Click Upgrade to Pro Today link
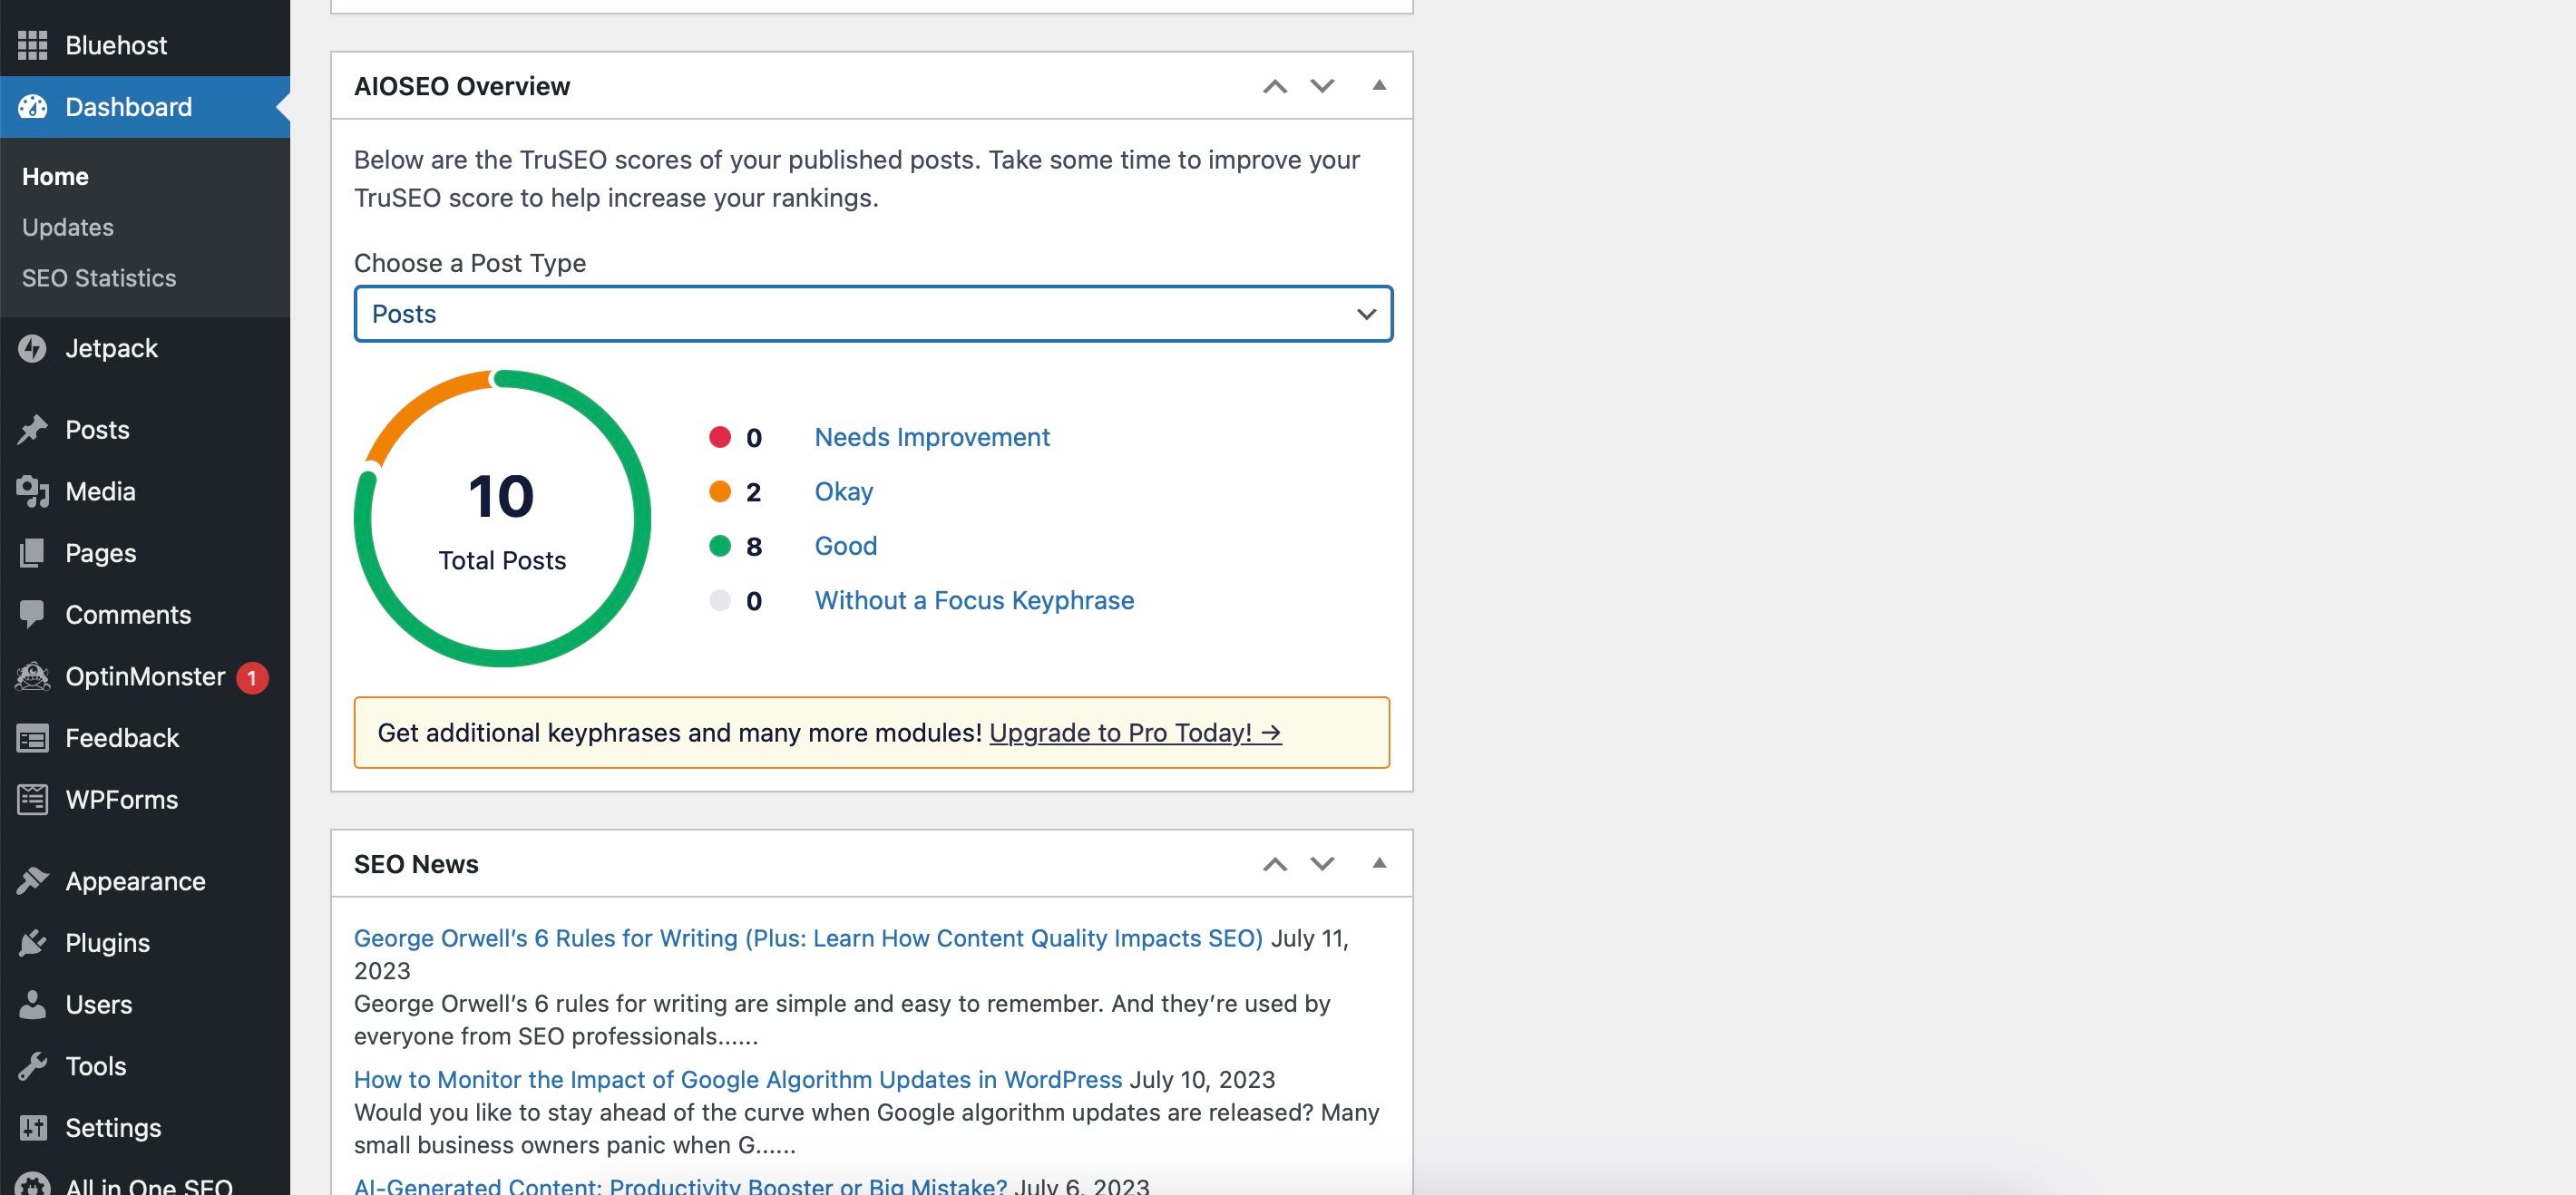This screenshot has width=2576, height=1195. click(1135, 733)
